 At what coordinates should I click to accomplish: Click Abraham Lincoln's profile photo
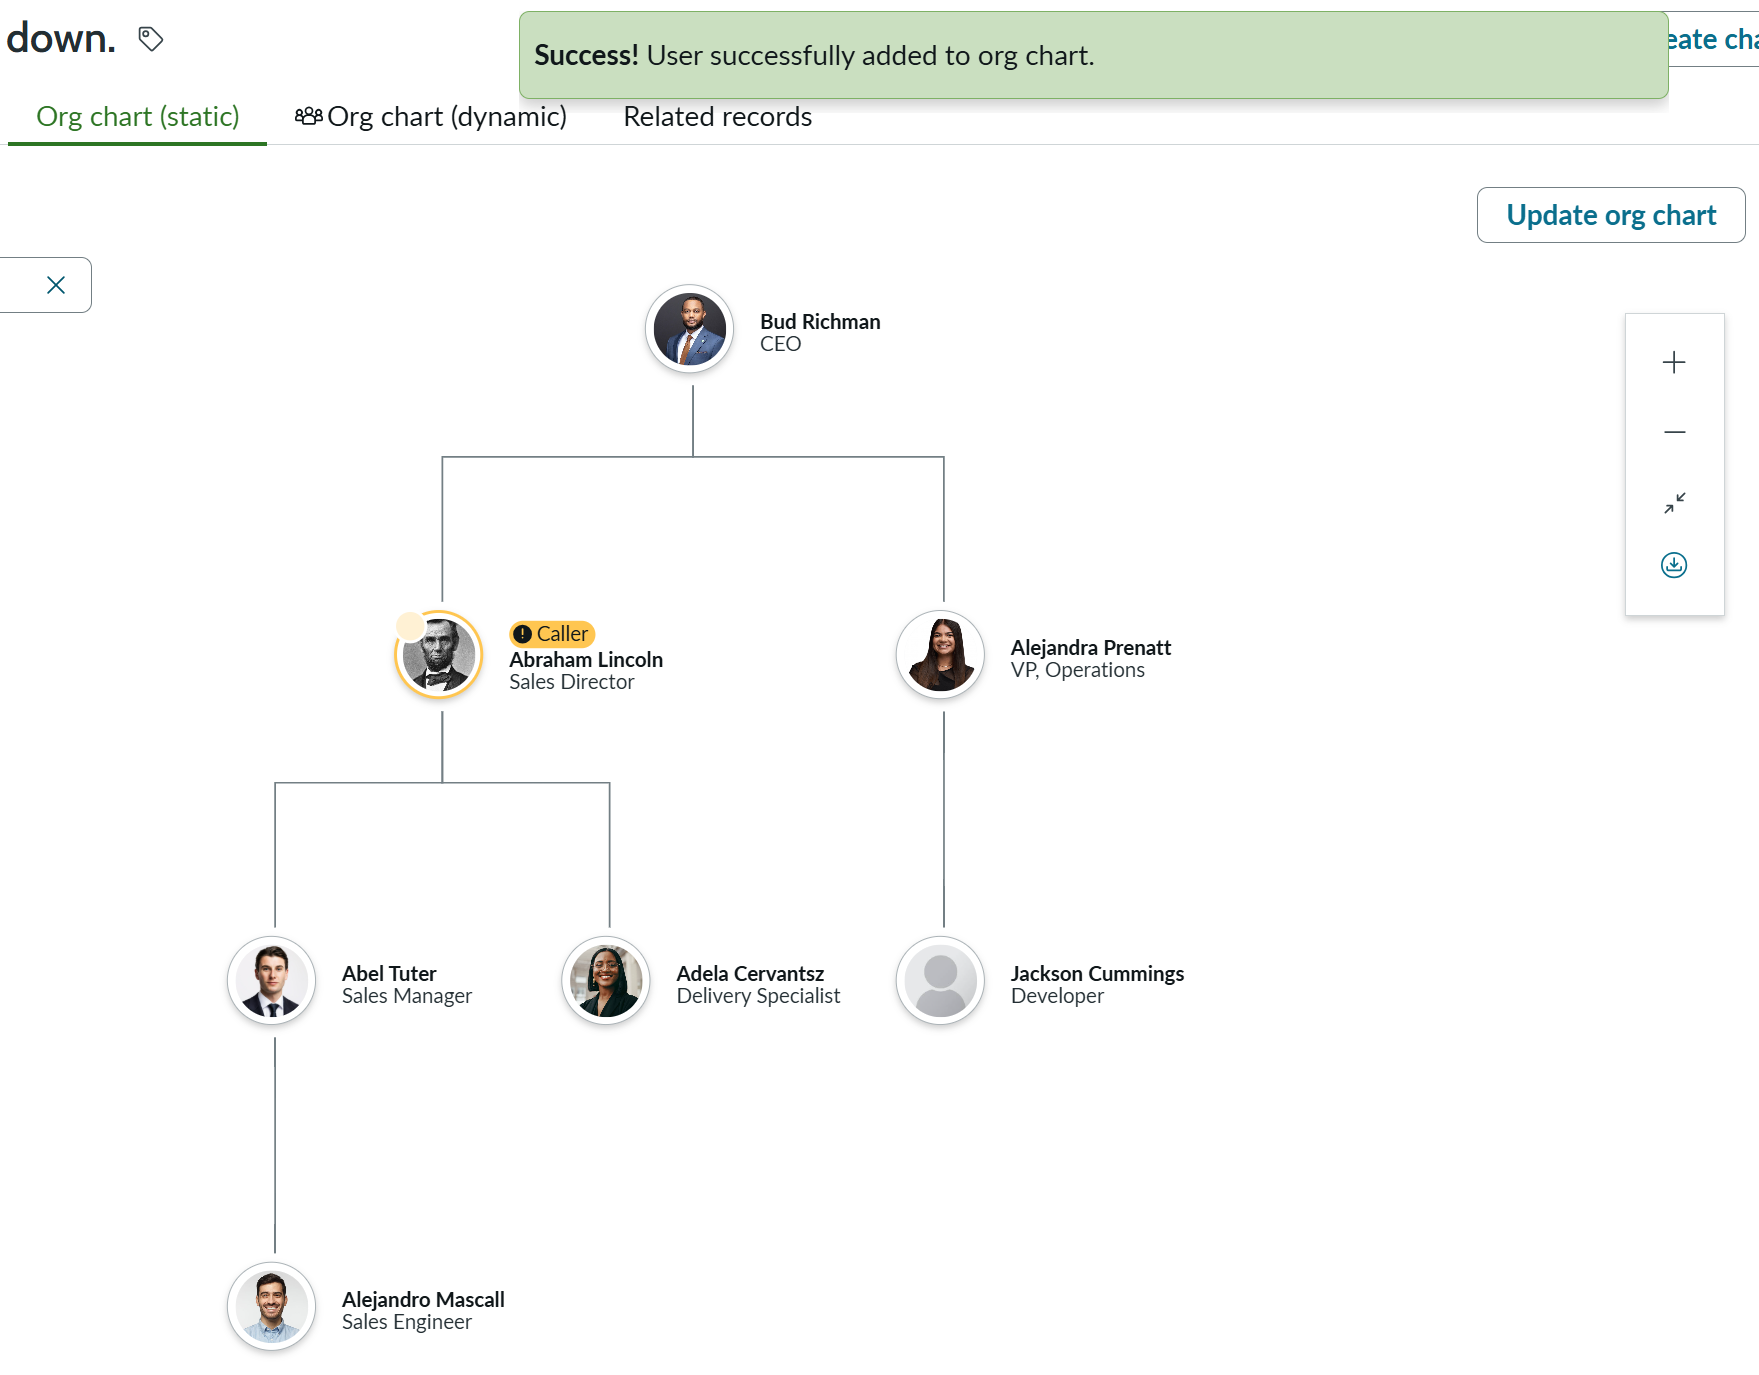[x=438, y=654]
